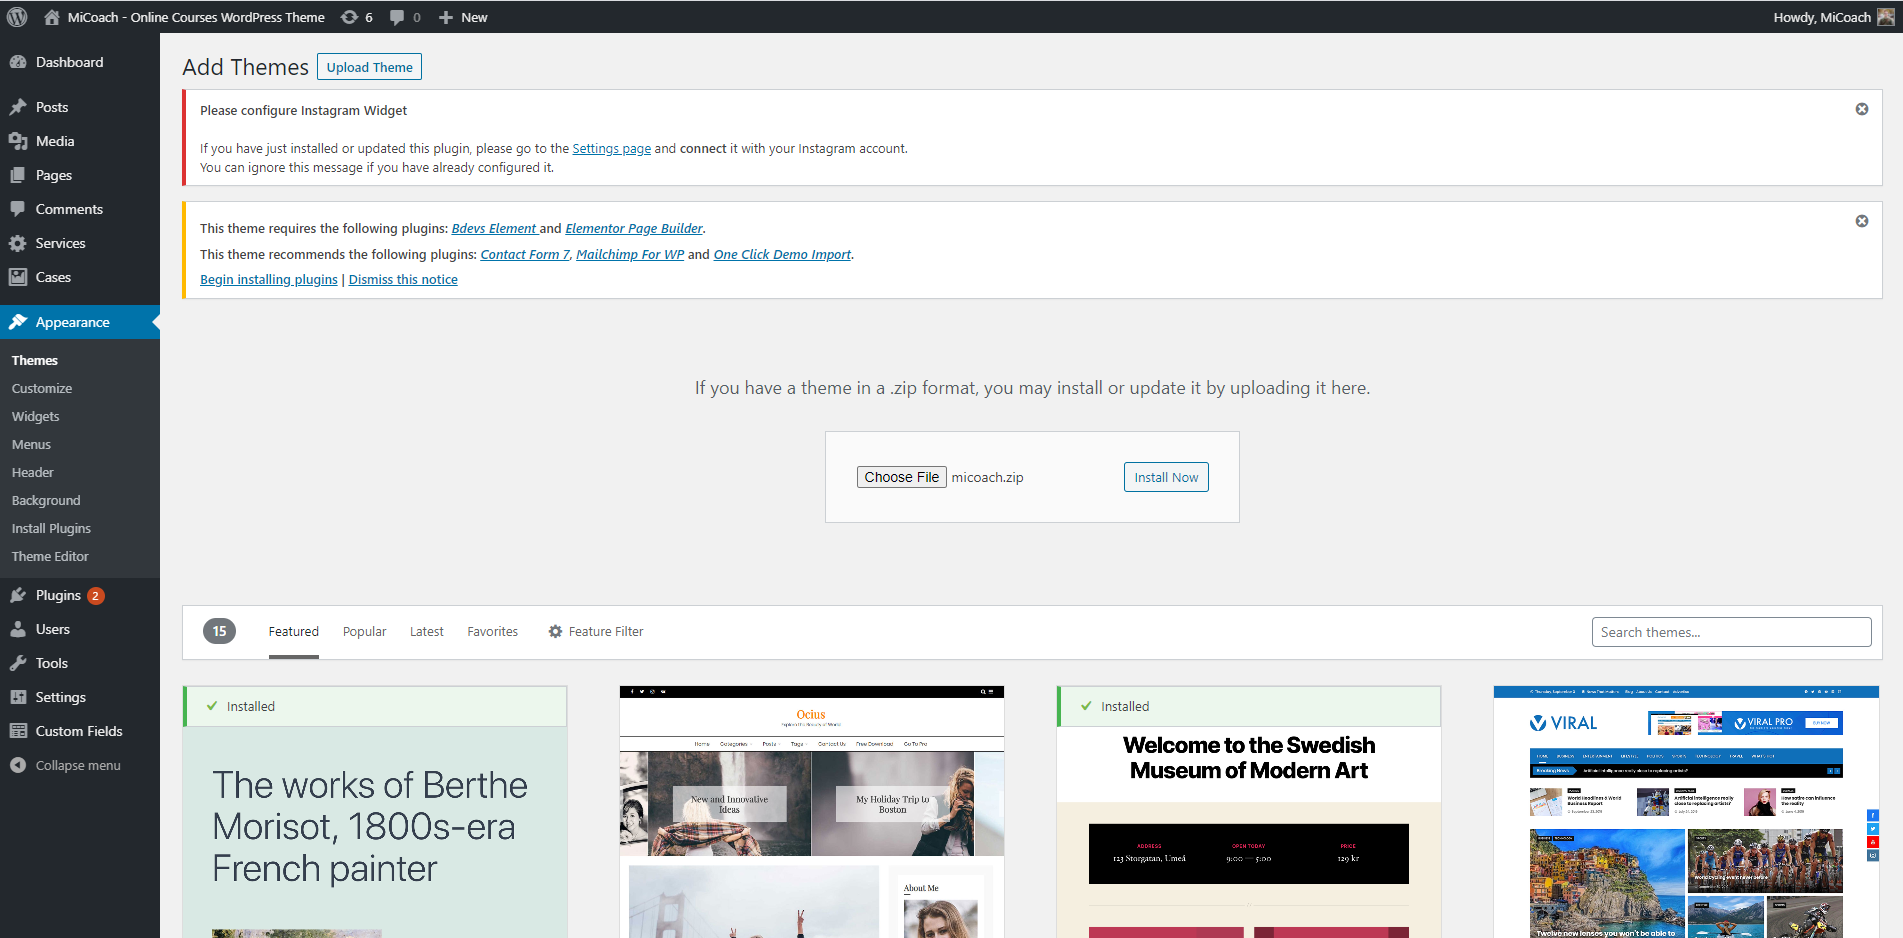Click the Feature Filter gear icon
Viewport: 1903px width, 938px height.
click(x=555, y=631)
